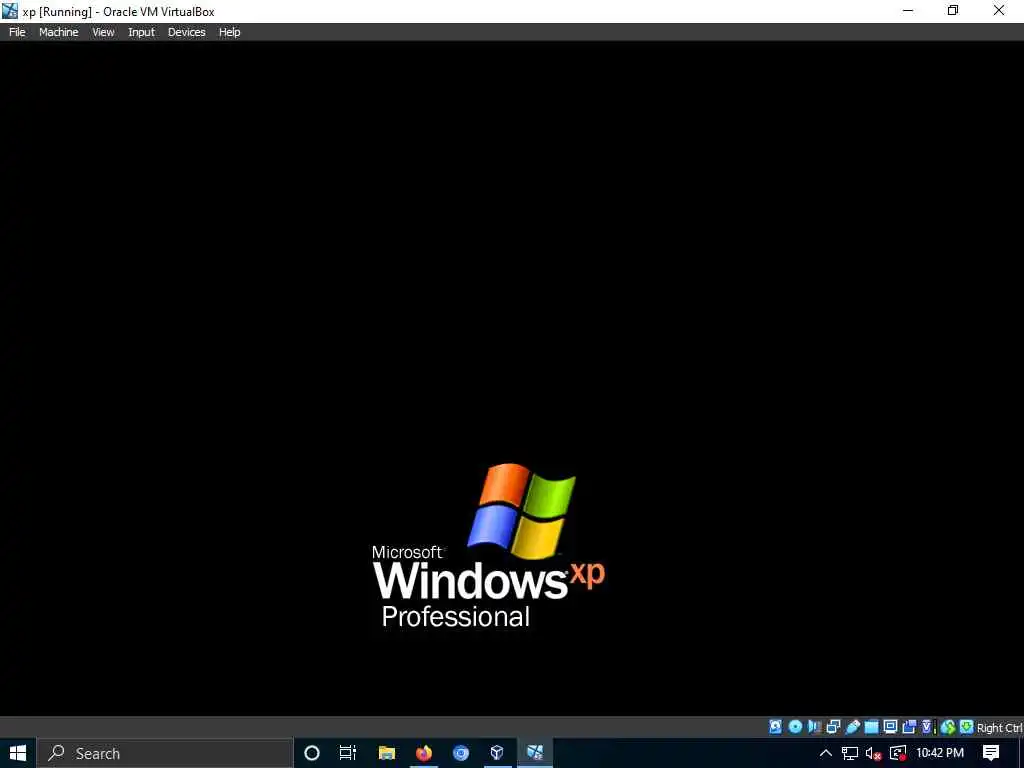
Task: Show hidden system tray icons
Action: (x=825, y=753)
